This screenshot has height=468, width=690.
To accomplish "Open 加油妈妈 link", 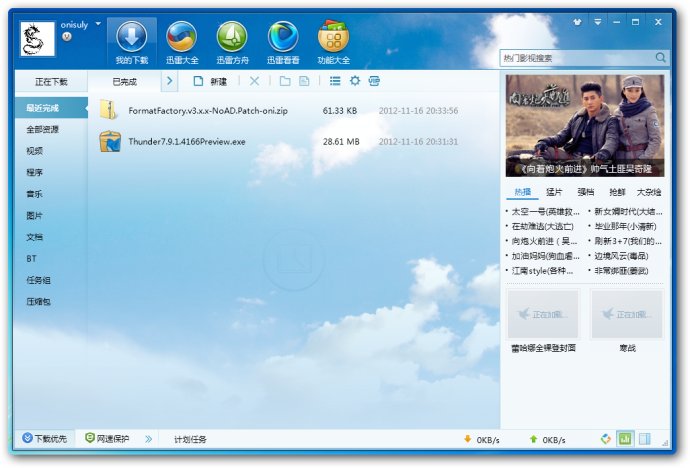I will (545, 256).
